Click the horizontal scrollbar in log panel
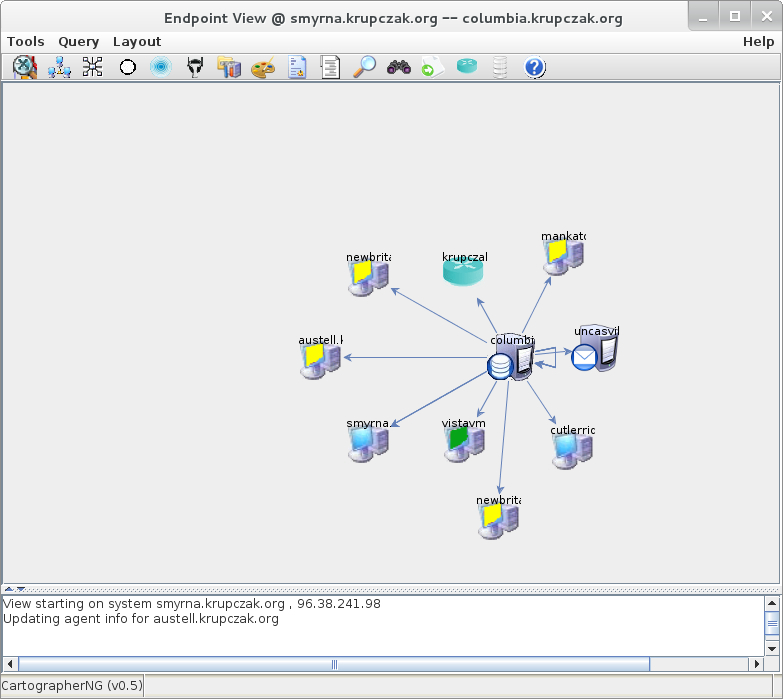The width and height of the screenshot is (783, 699). 334,664
